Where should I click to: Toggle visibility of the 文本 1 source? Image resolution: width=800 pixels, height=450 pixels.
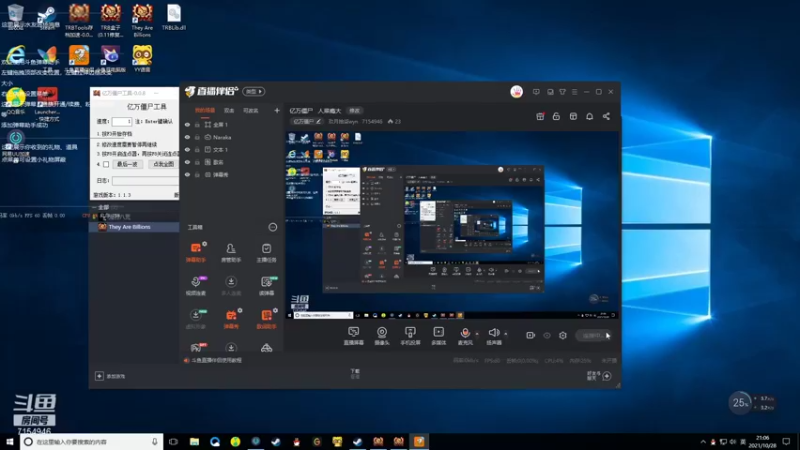pos(187,149)
